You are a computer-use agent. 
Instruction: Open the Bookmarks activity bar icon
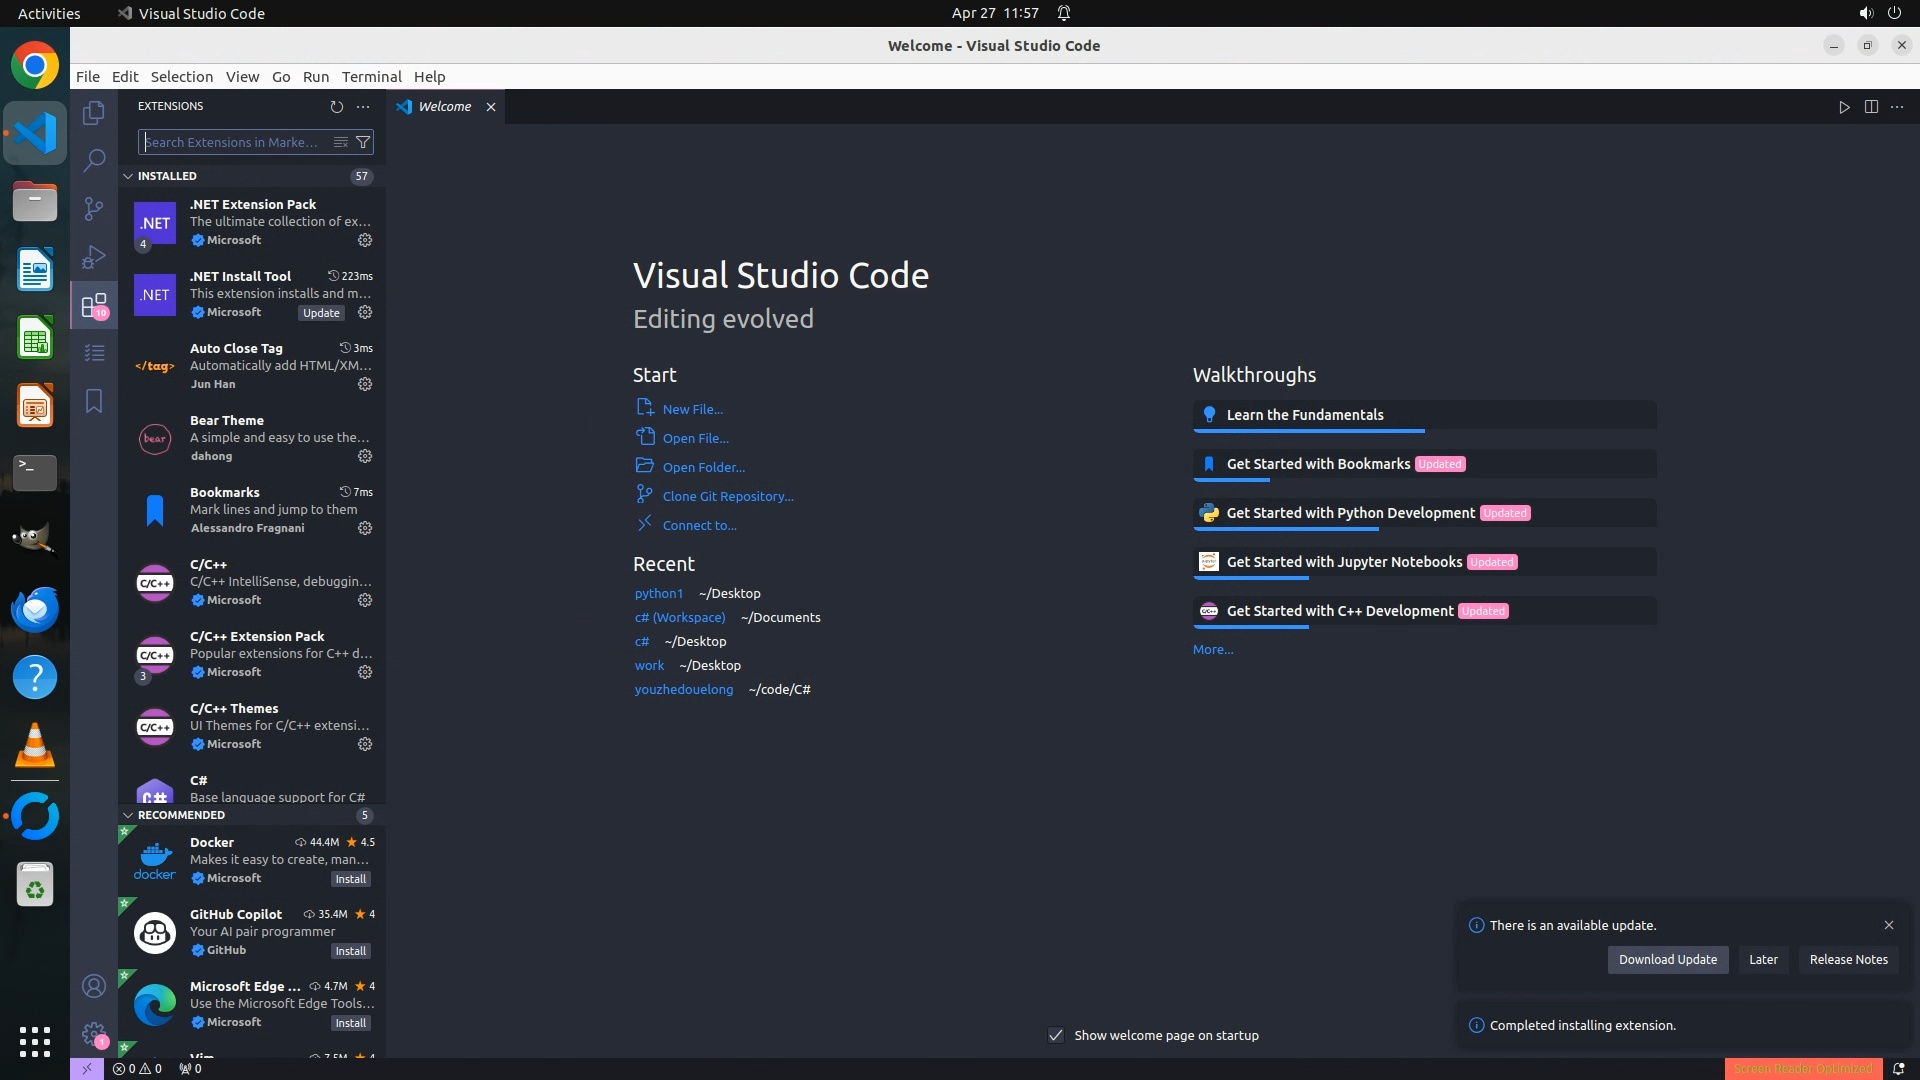click(94, 401)
